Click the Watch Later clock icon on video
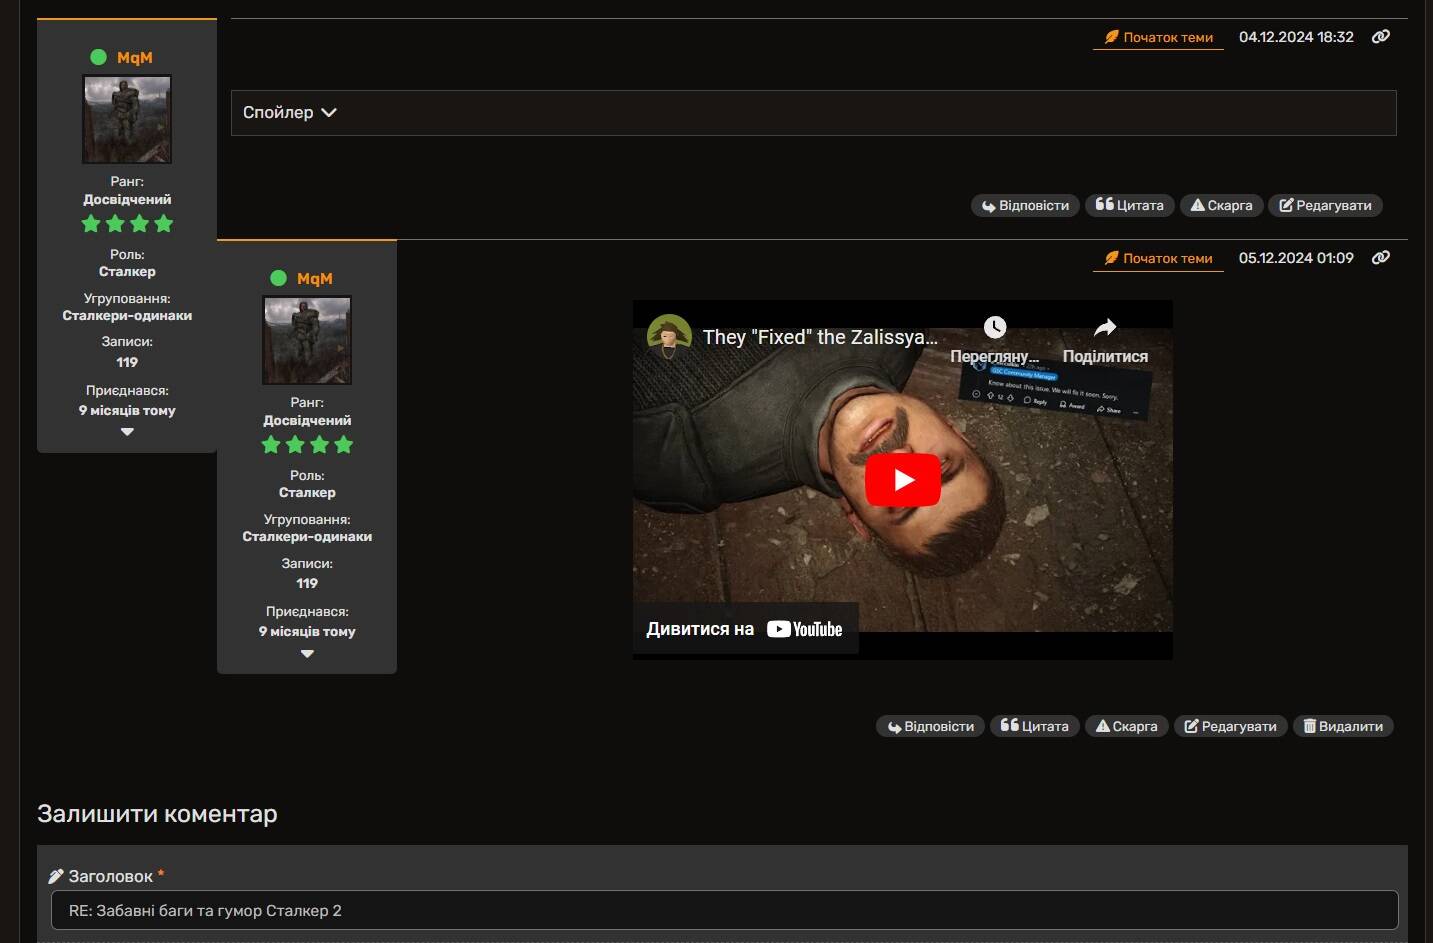Screen dimensions: 1433x943 coord(994,328)
